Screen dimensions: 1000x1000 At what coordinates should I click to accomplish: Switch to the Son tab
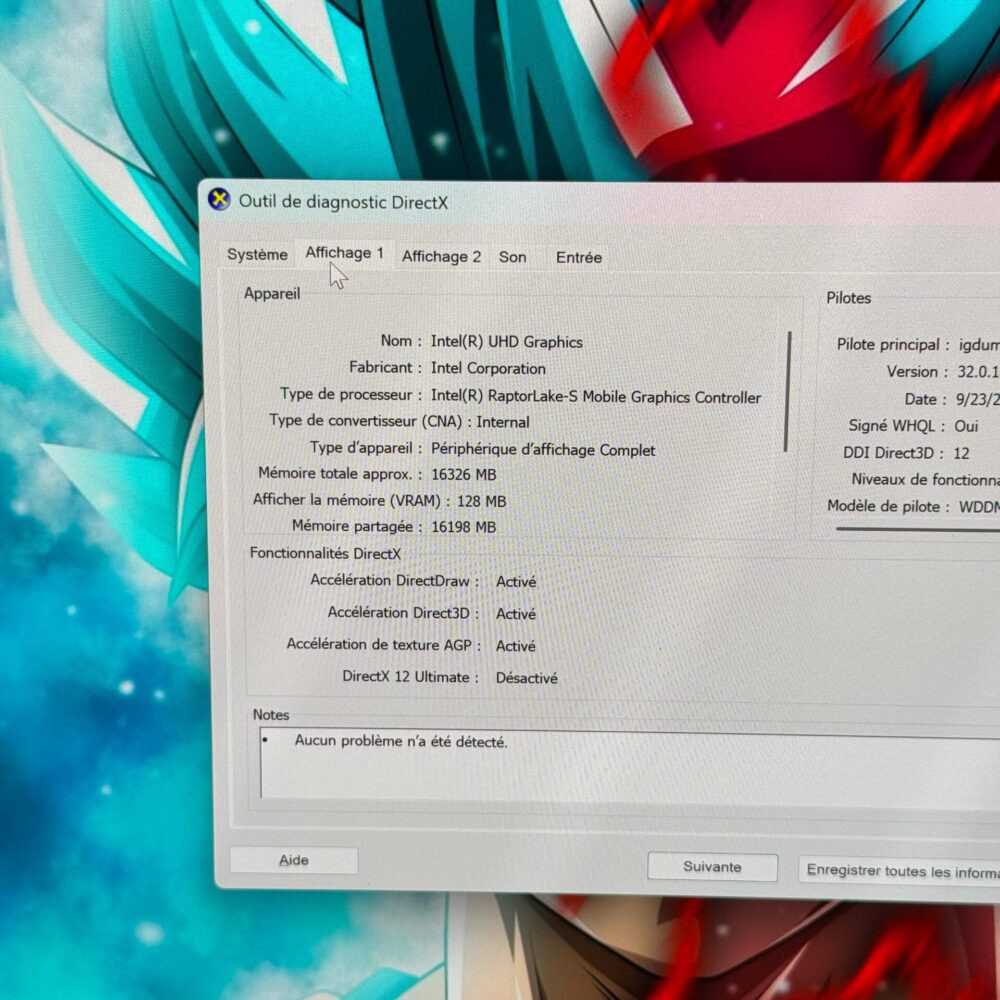point(513,257)
